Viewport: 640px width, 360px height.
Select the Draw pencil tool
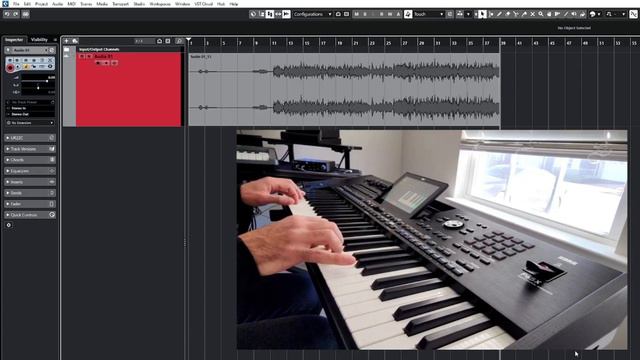499,14
